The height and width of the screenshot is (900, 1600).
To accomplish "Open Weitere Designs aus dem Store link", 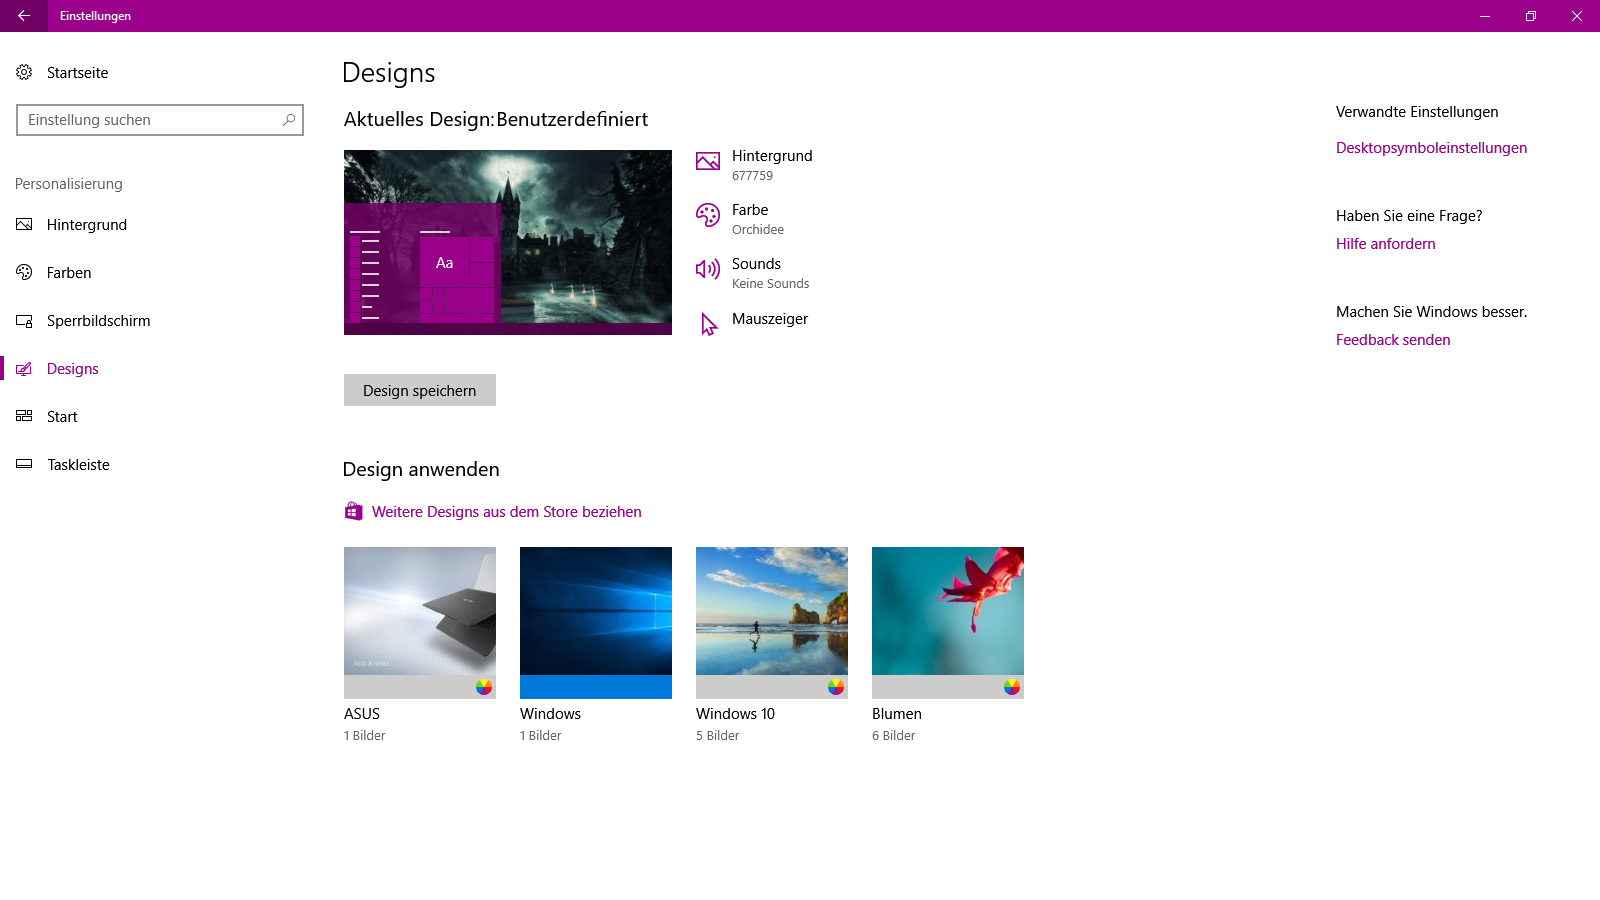I will click(x=506, y=512).
